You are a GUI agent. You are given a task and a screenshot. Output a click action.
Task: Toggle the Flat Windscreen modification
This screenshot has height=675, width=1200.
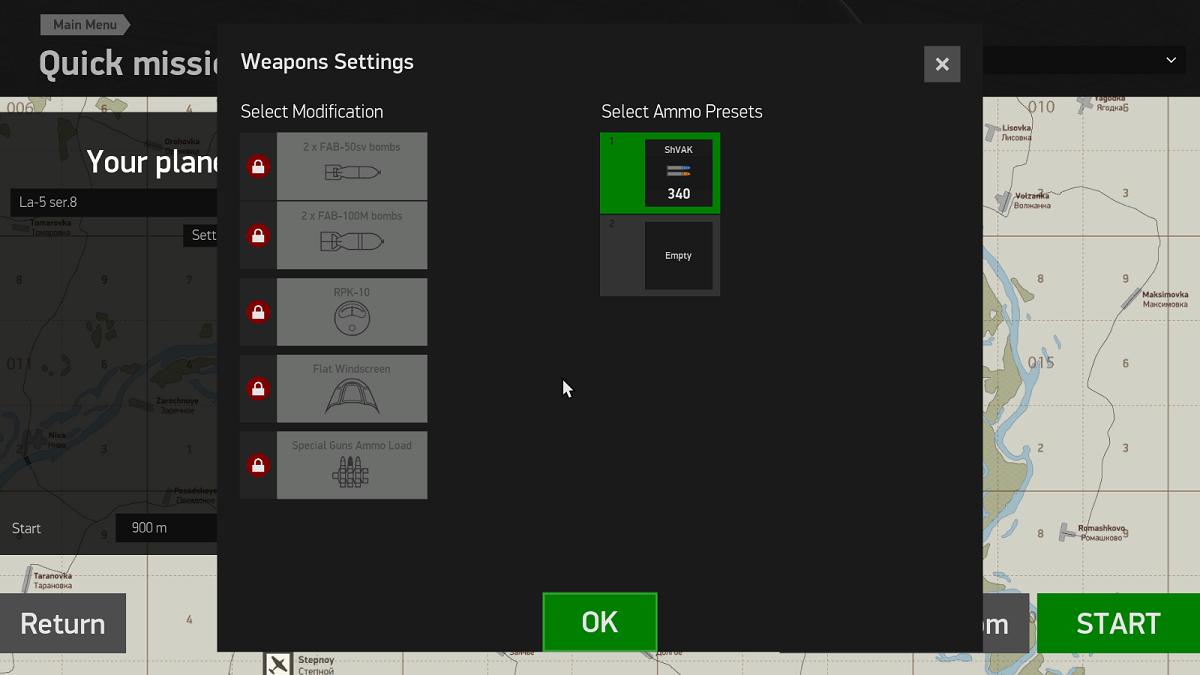tap(352, 389)
